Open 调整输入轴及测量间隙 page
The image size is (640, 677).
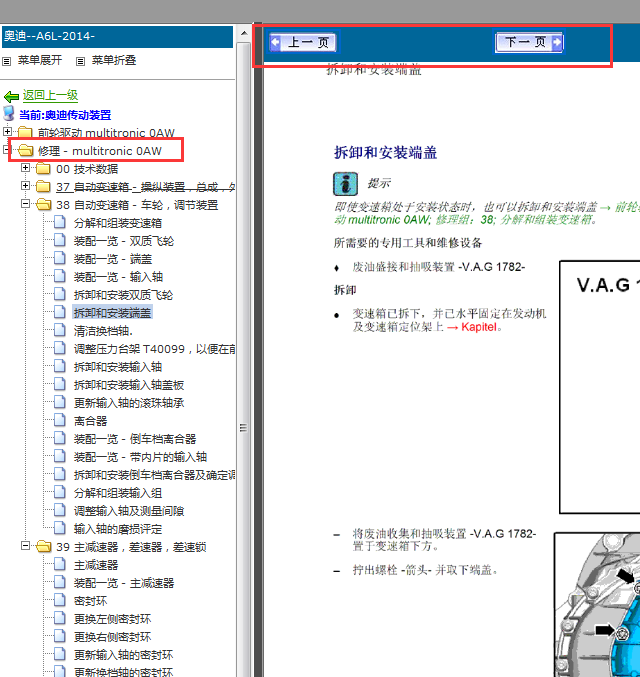coord(129,511)
